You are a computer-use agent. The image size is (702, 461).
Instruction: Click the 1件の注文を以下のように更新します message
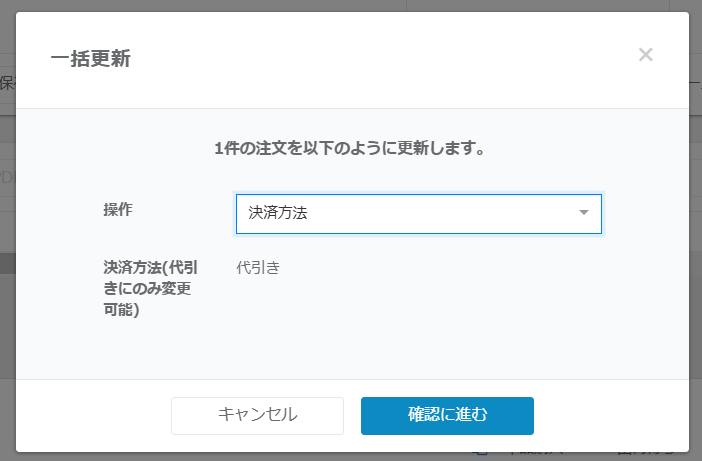coord(350,149)
